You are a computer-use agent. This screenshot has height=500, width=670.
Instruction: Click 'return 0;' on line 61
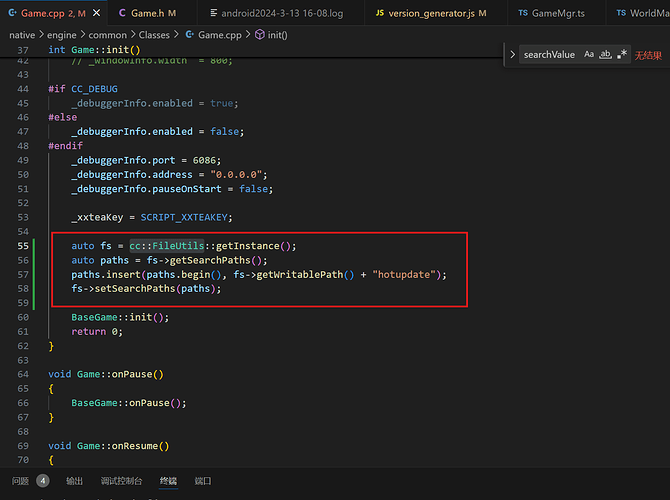pos(97,332)
